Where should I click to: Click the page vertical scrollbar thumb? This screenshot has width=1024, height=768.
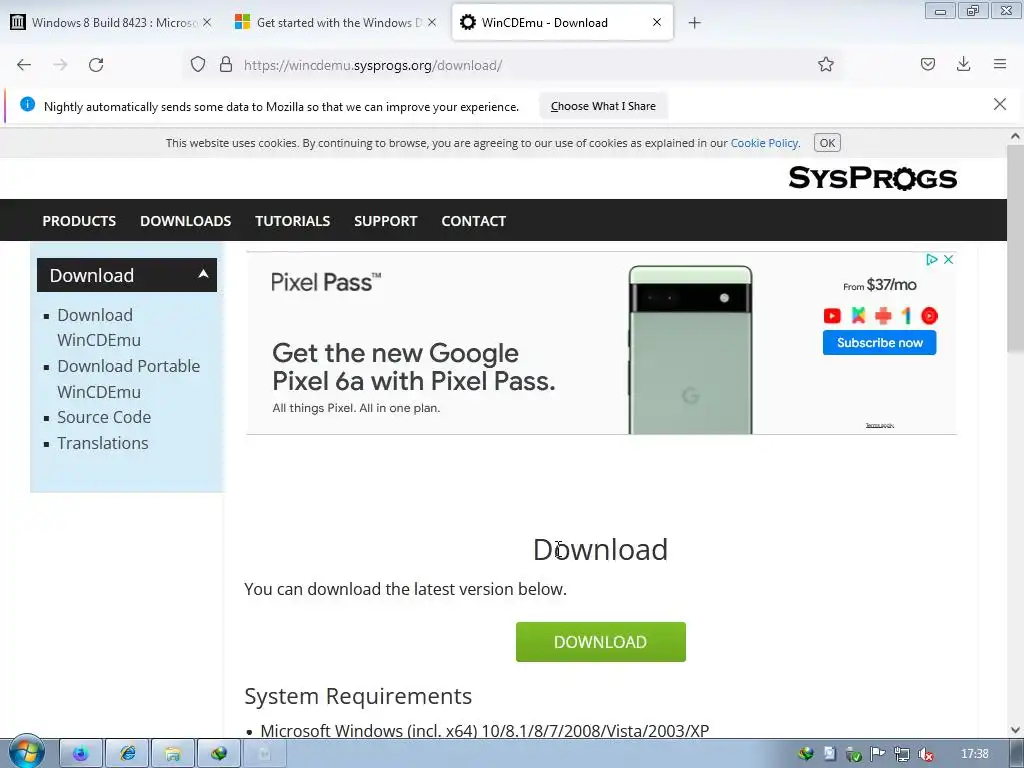1015,248
